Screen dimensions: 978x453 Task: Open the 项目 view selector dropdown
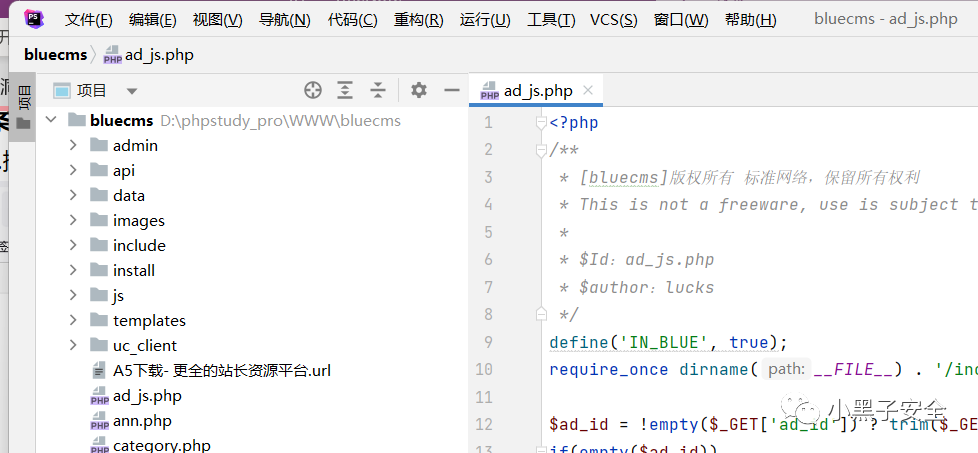coord(132,91)
